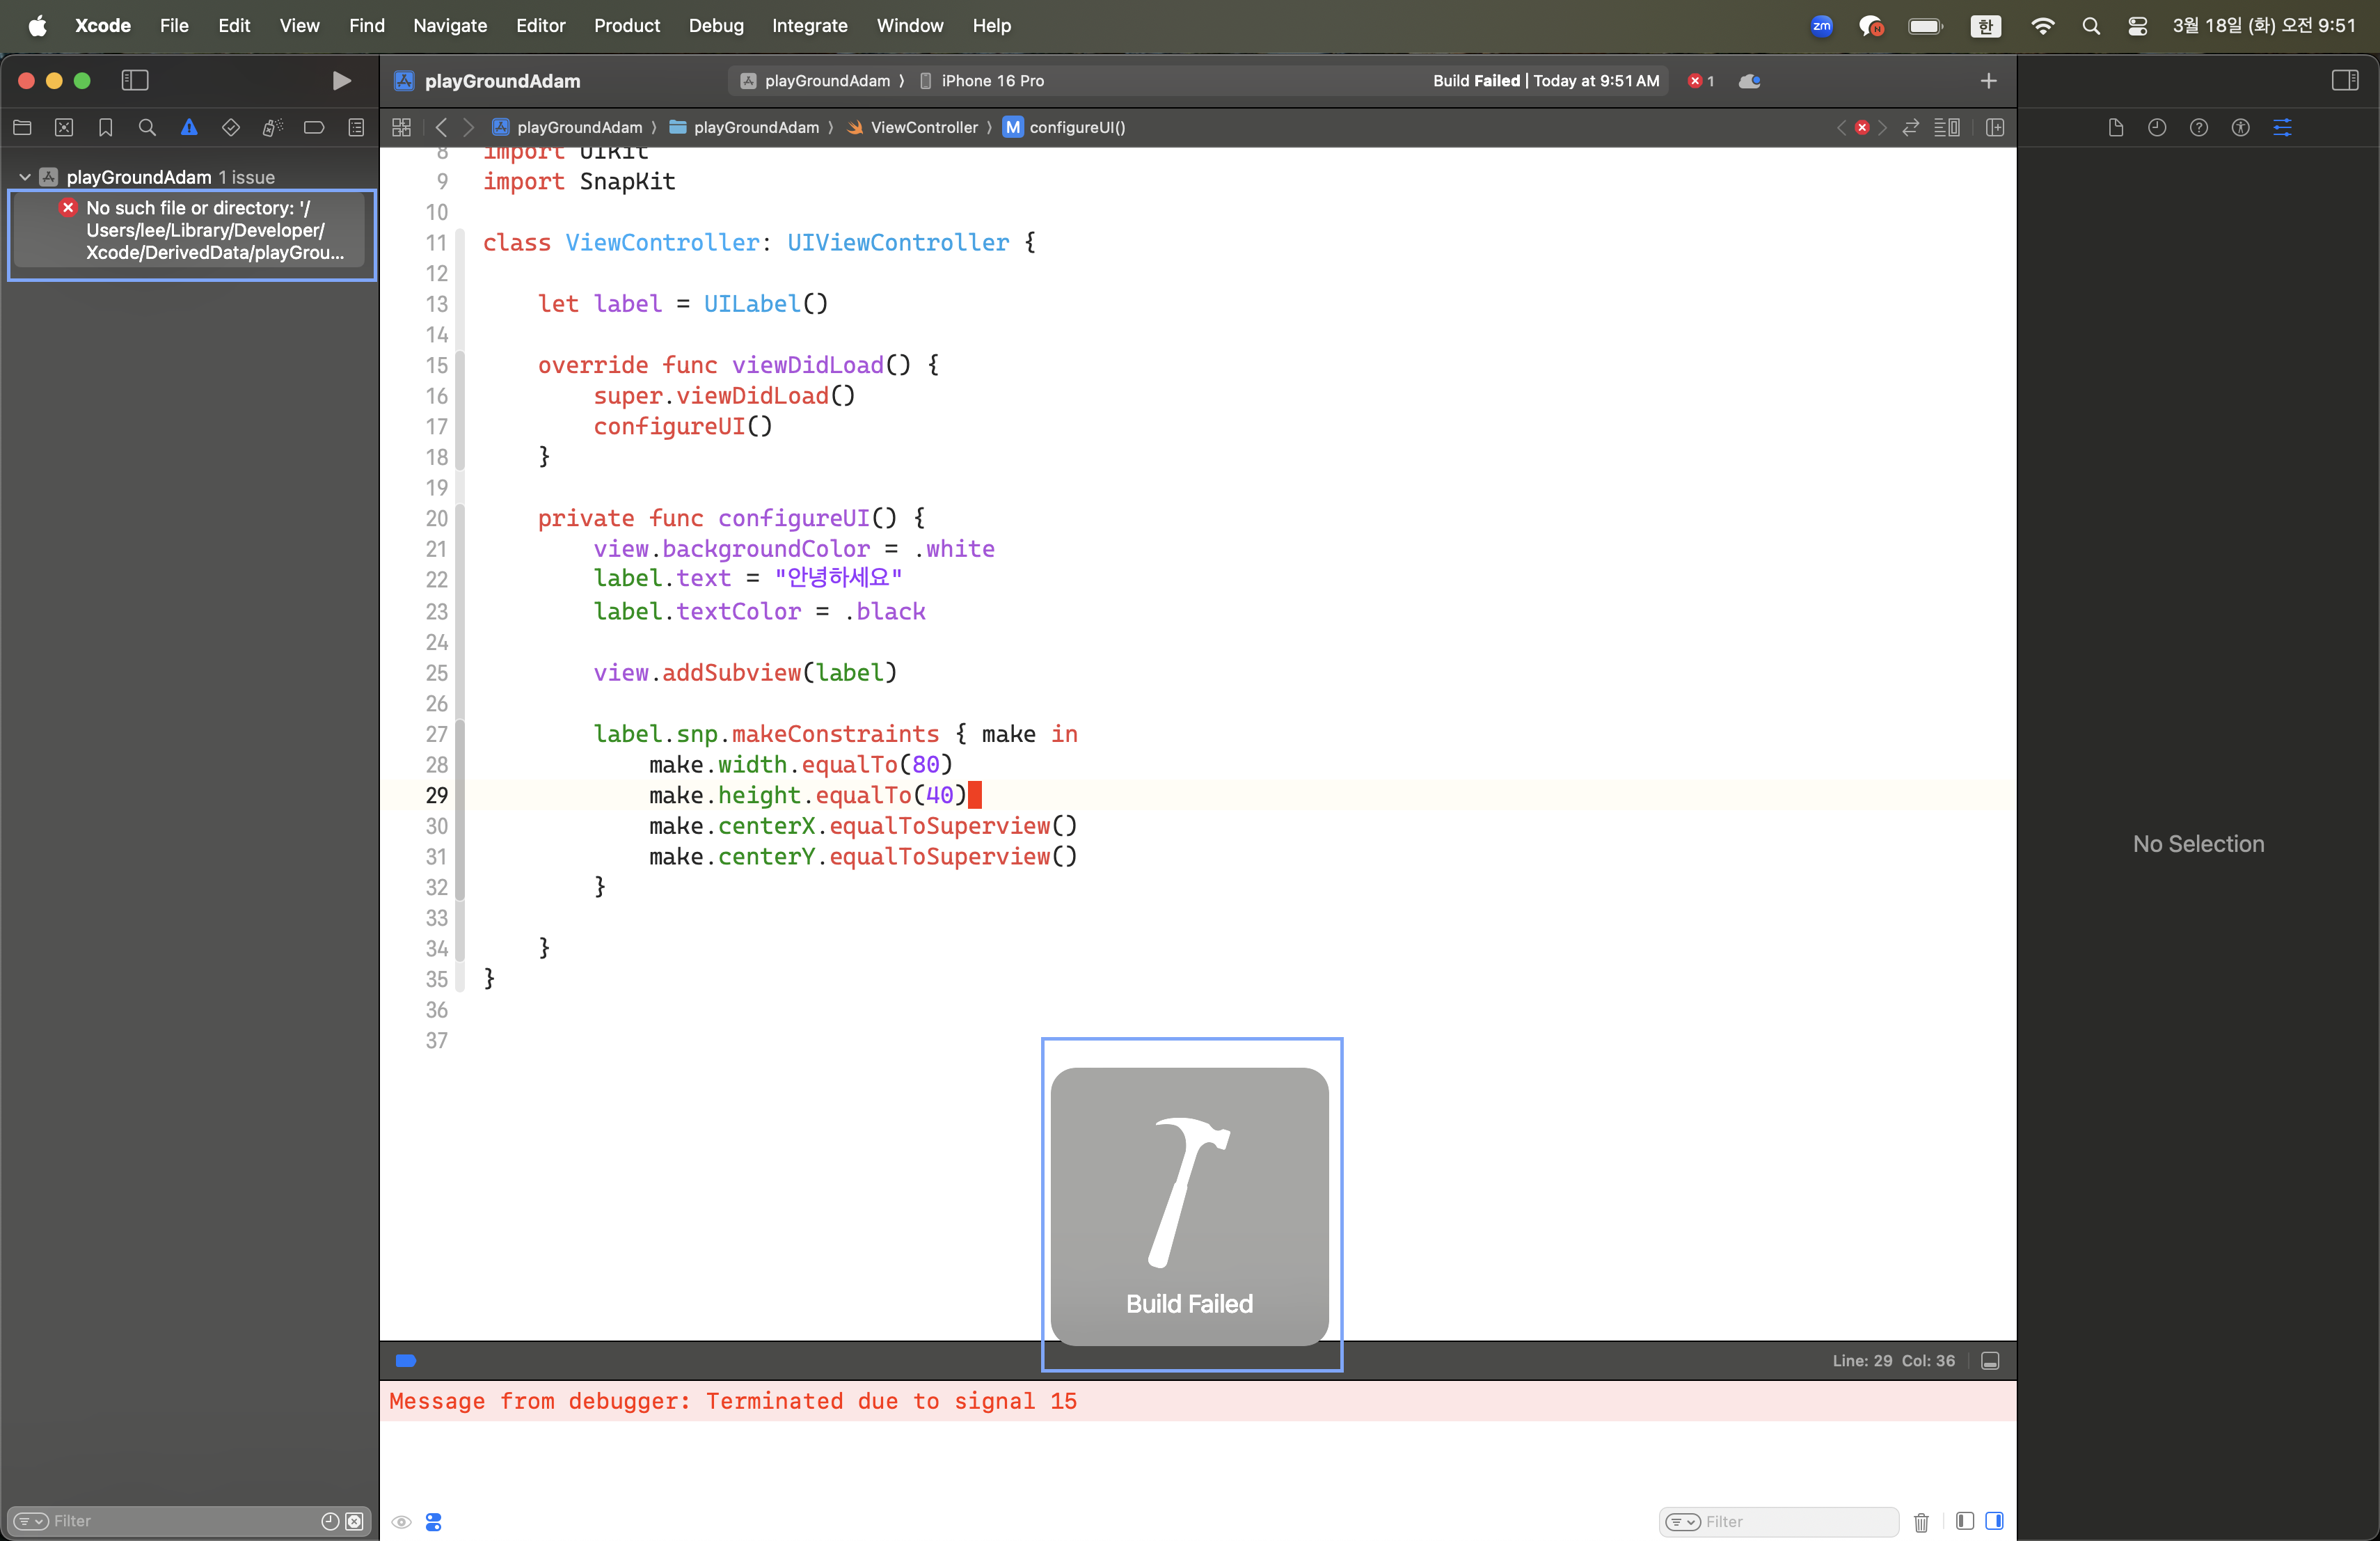This screenshot has height=1541, width=2380.
Task: Open the iPhone 16 Pro destination selector
Action: [991, 81]
